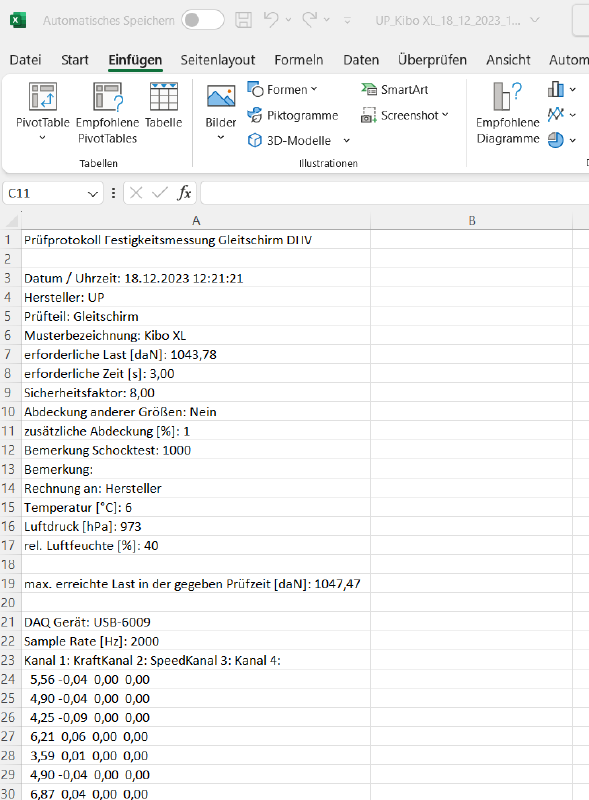
Task: Expand the name box dropdown arrow
Action: pos(92,194)
